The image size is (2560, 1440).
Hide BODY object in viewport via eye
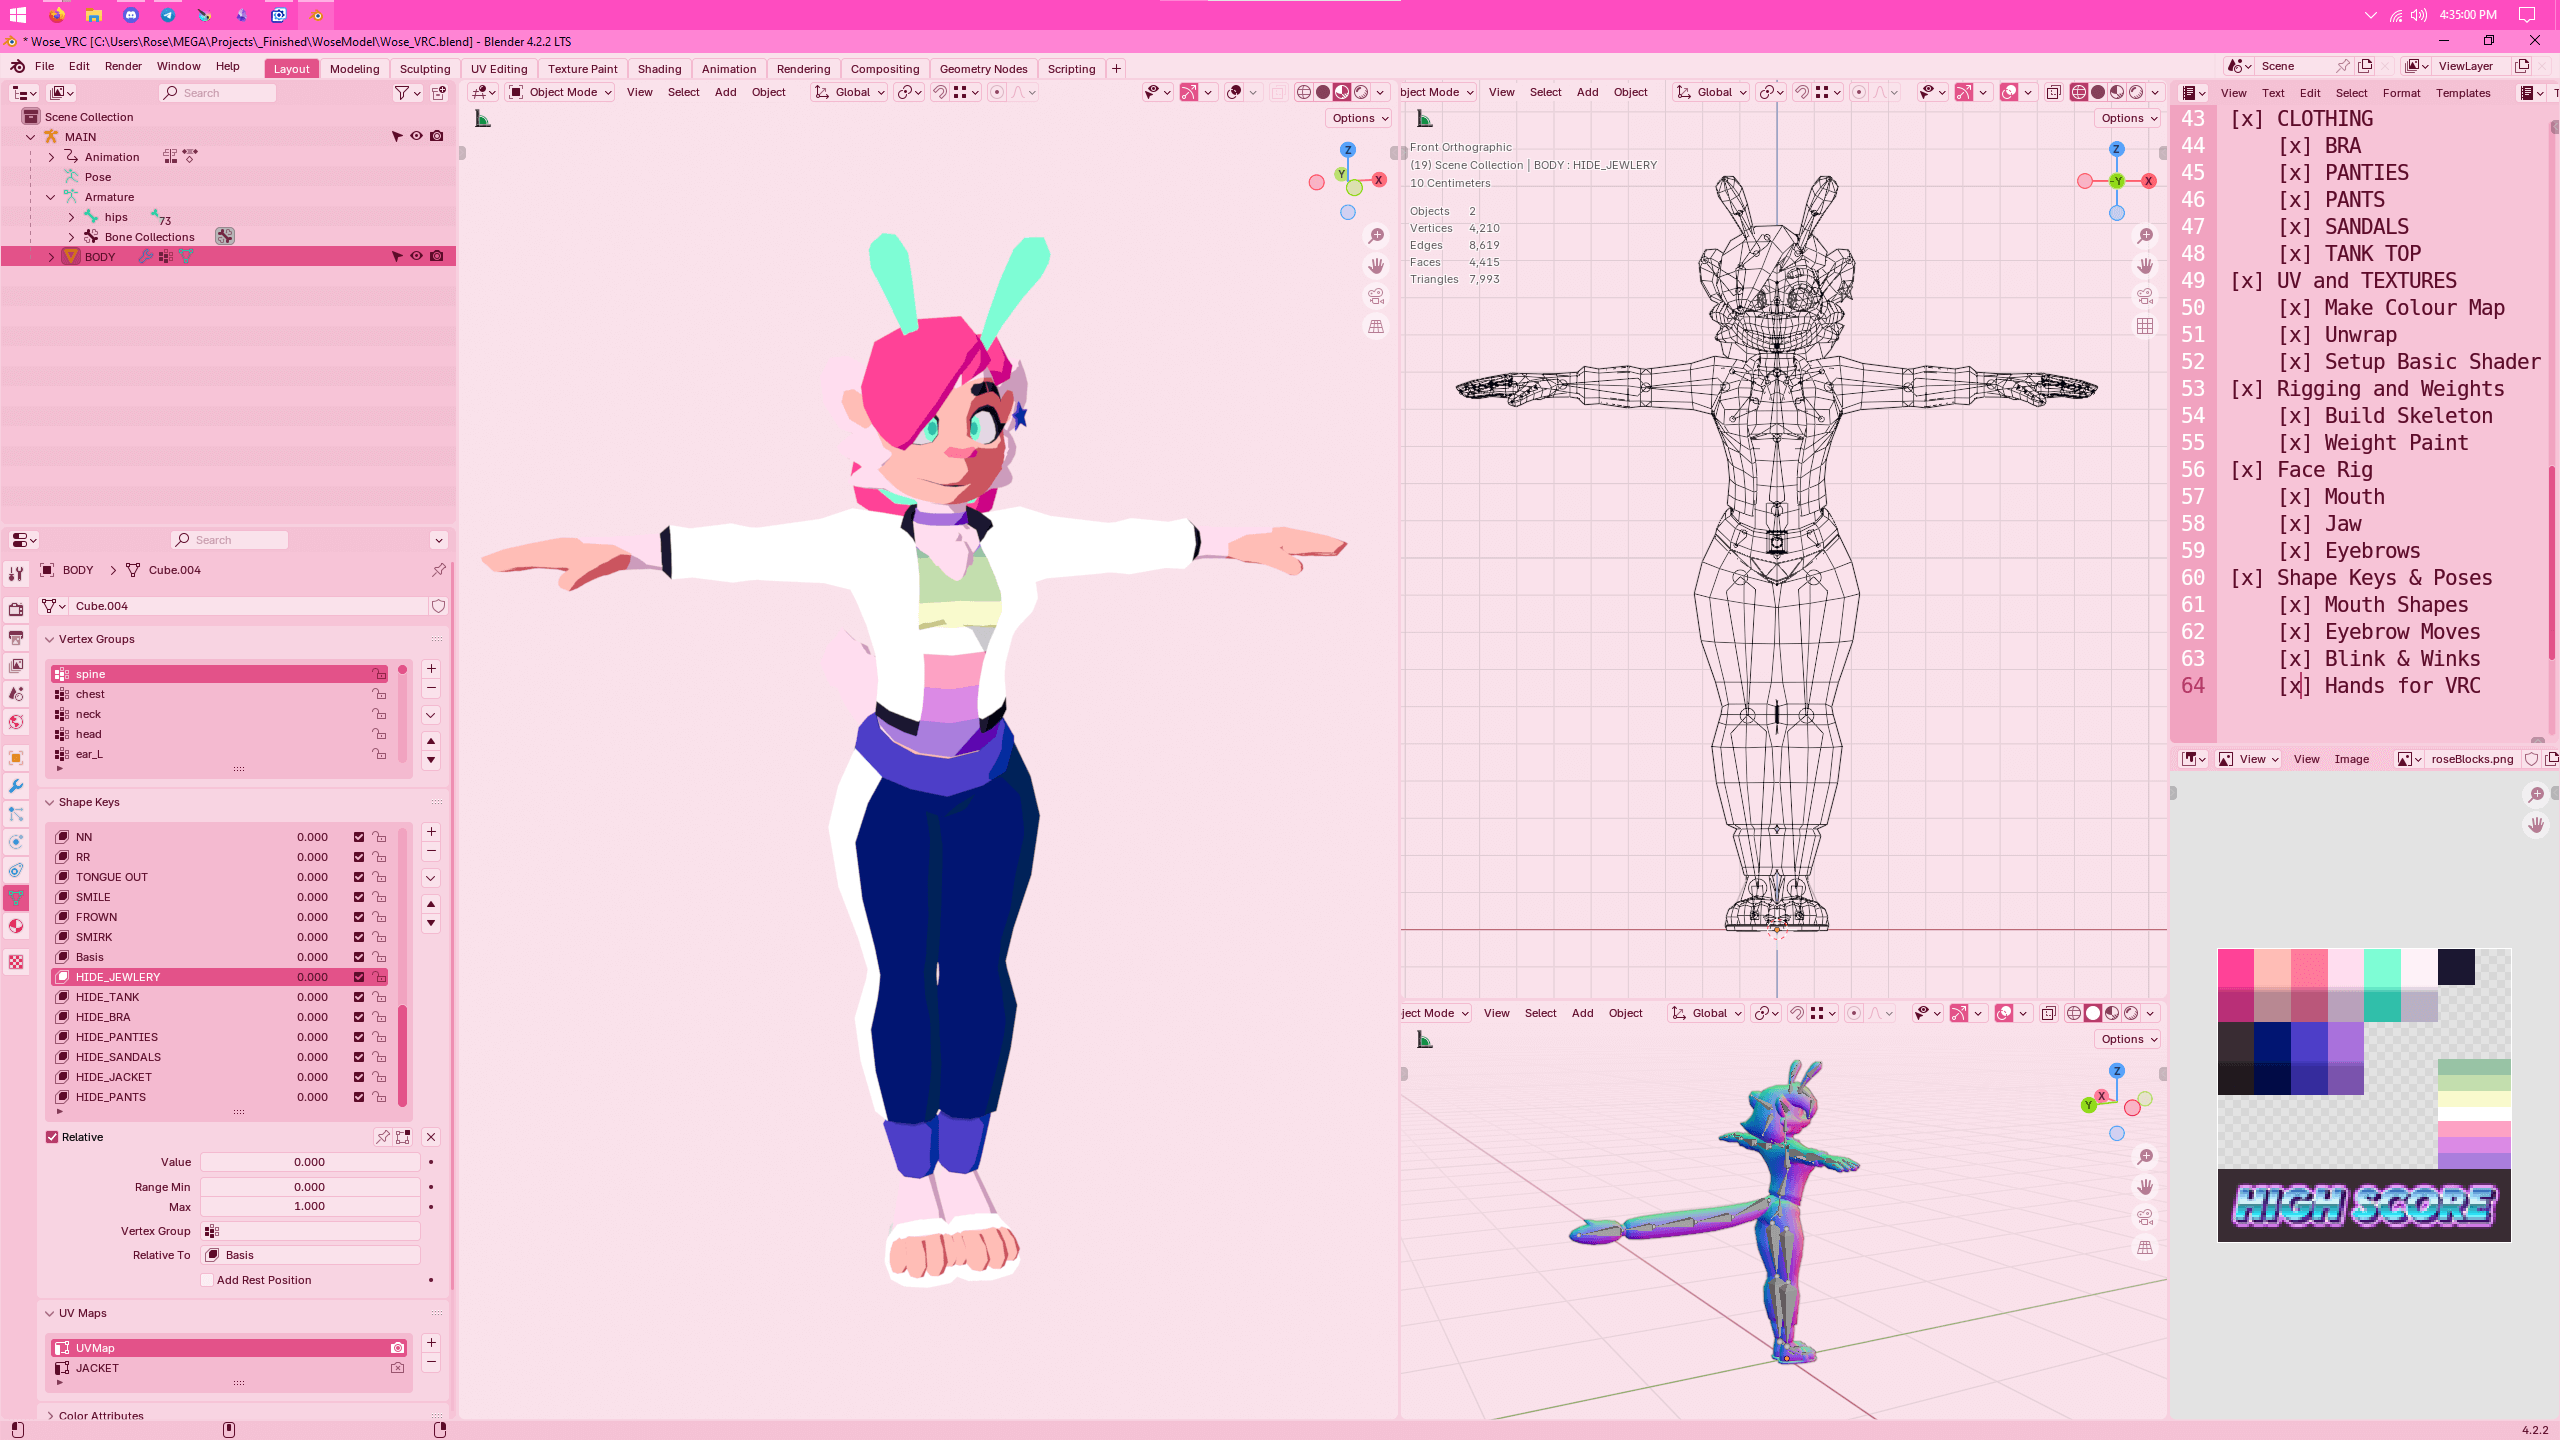(x=417, y=257)
